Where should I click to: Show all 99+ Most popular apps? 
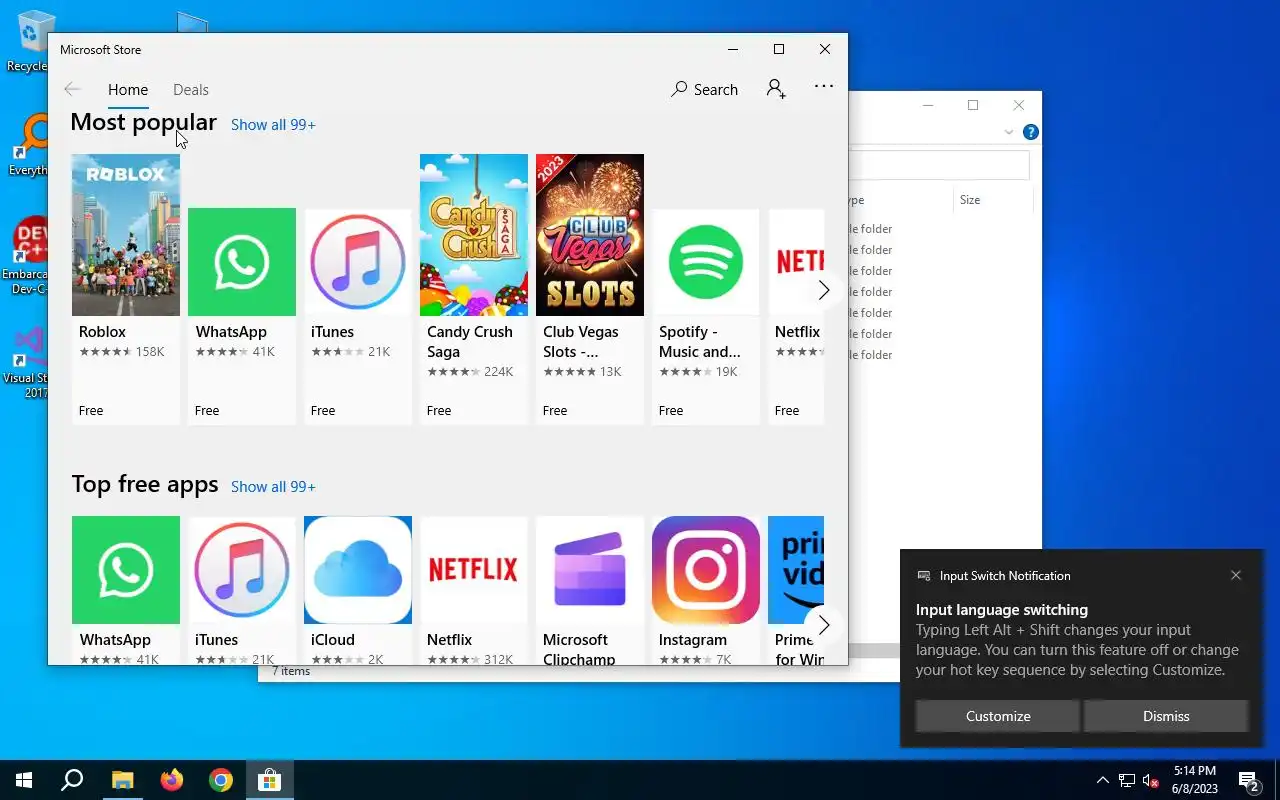[x=273, y=125]
